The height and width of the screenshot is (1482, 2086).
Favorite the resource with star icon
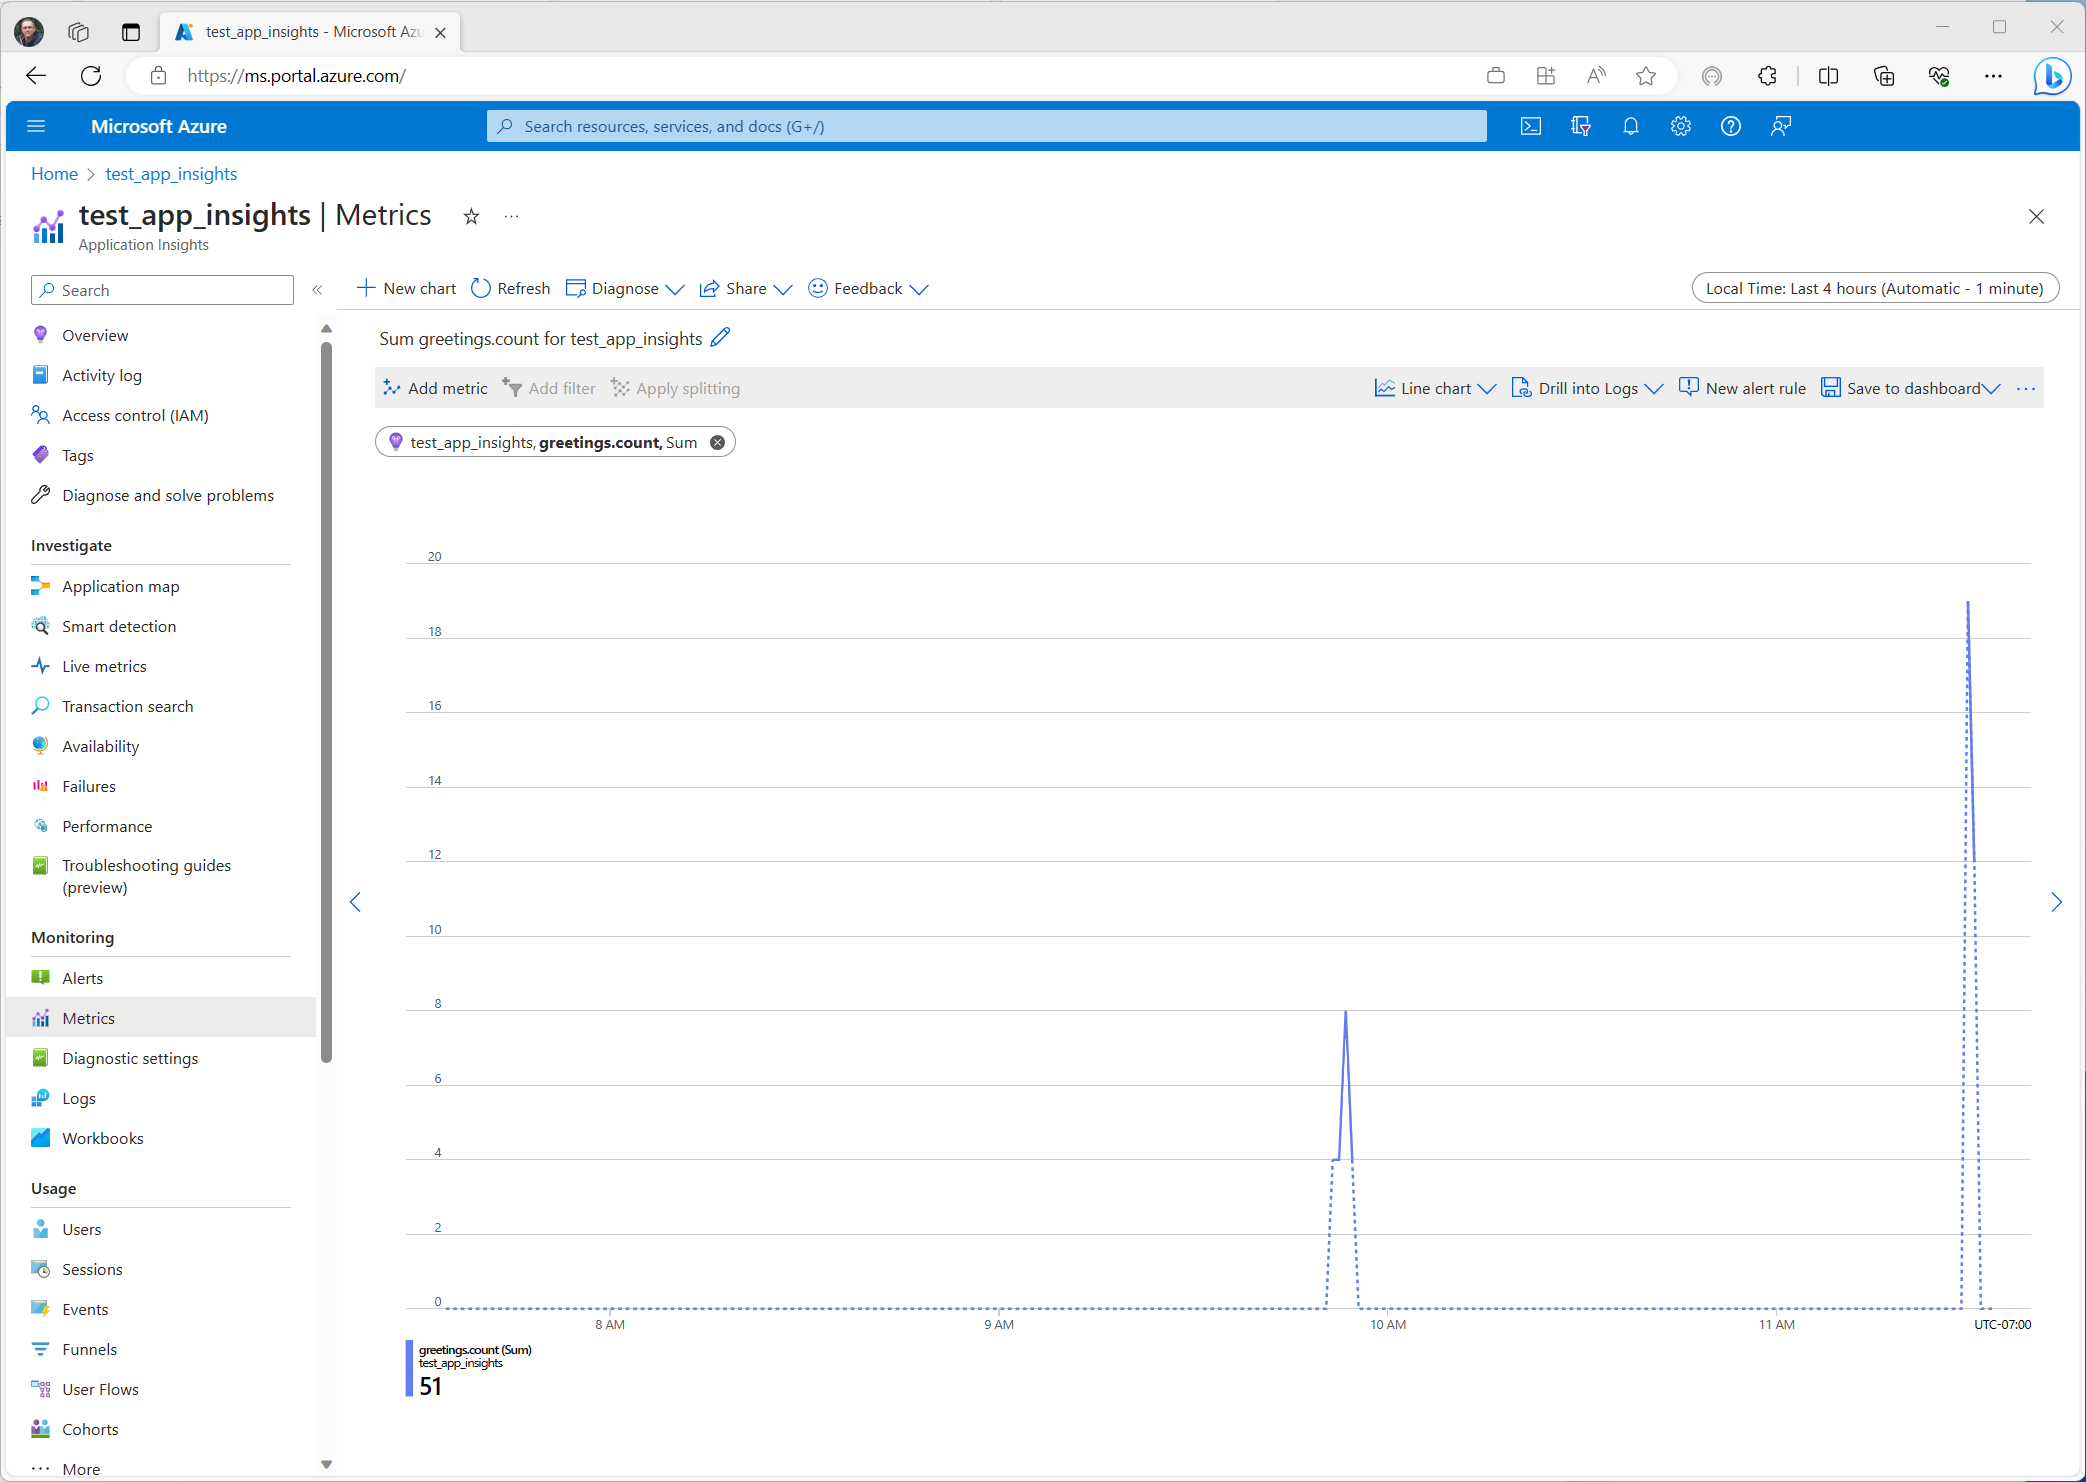[x=471, y=216]
